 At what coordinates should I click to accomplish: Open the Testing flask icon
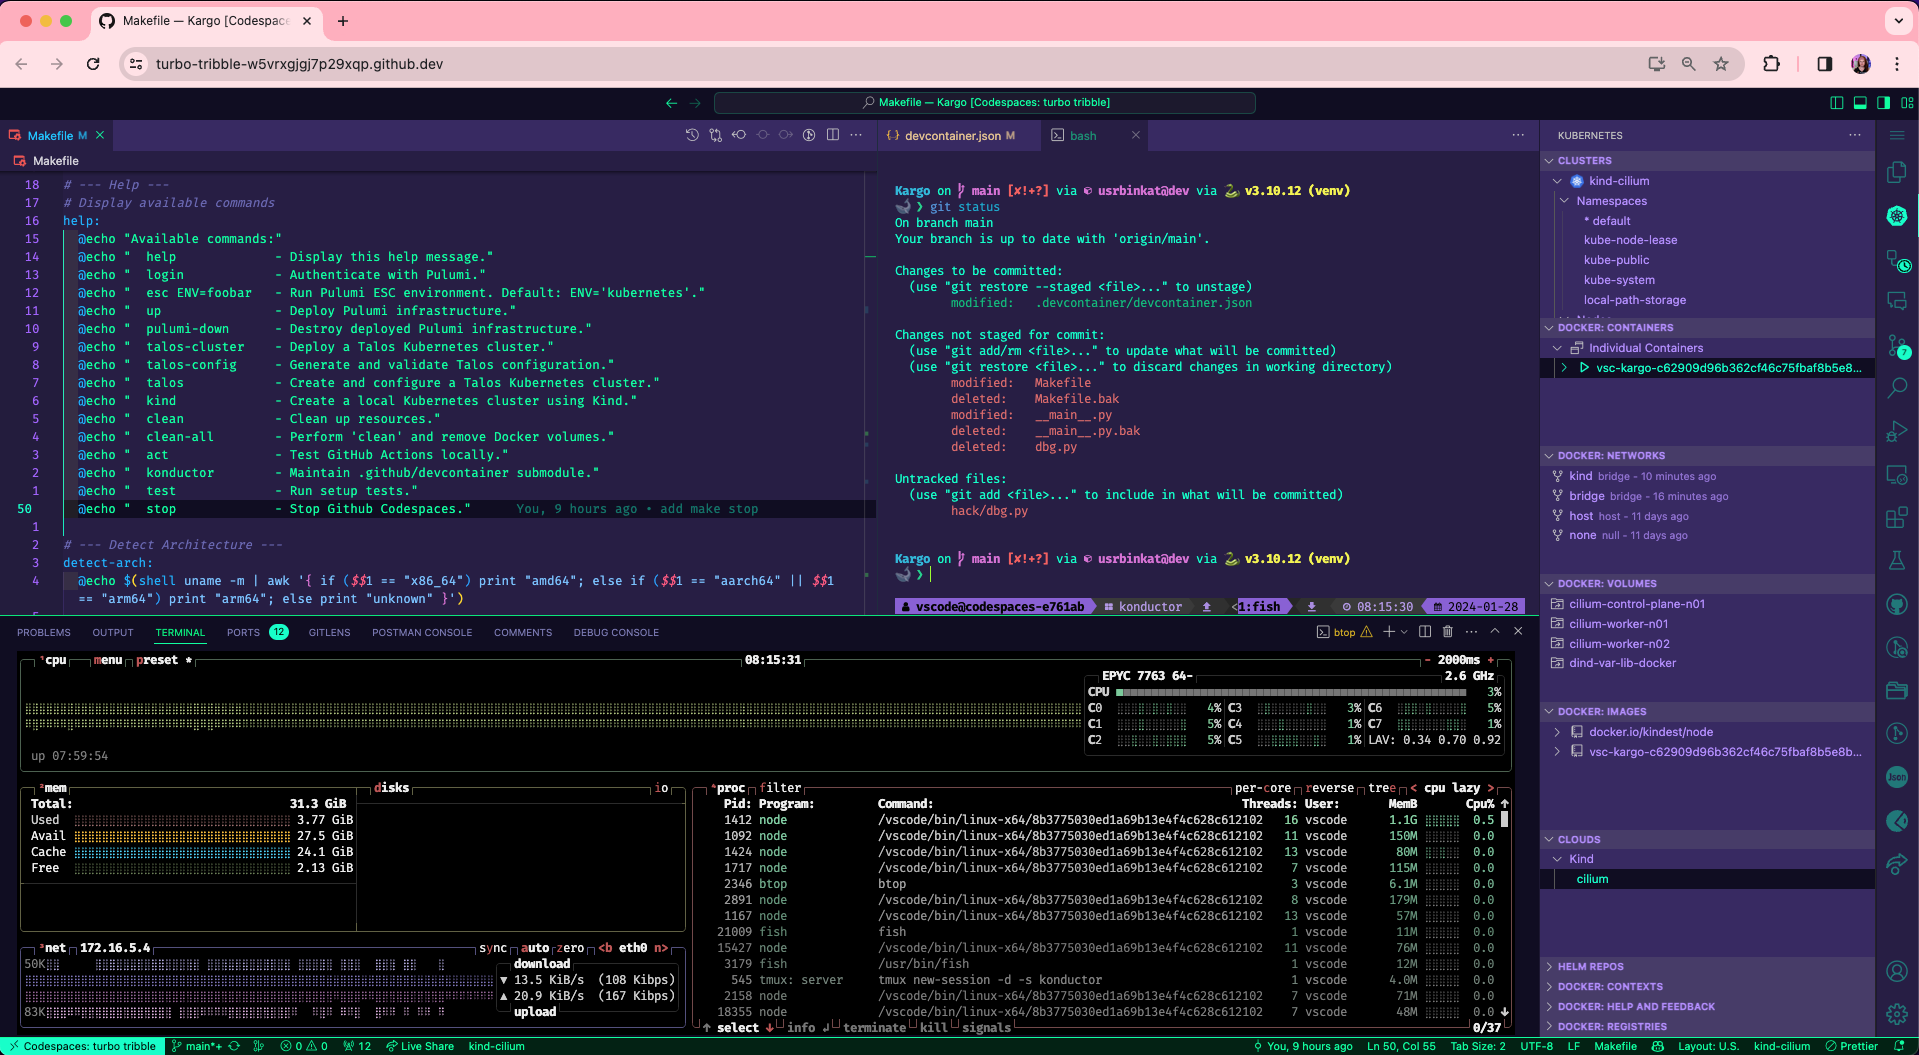[1896, 560]
